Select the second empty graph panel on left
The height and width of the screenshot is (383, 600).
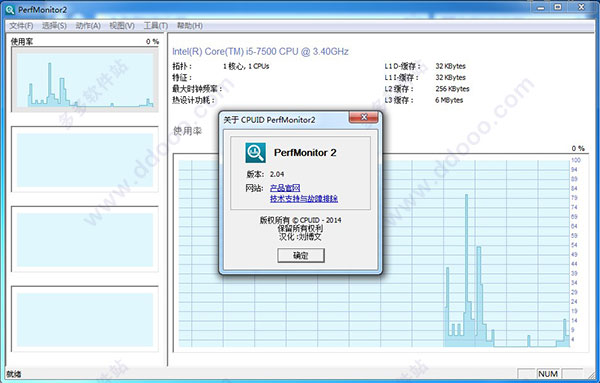(x=85, y=160)
